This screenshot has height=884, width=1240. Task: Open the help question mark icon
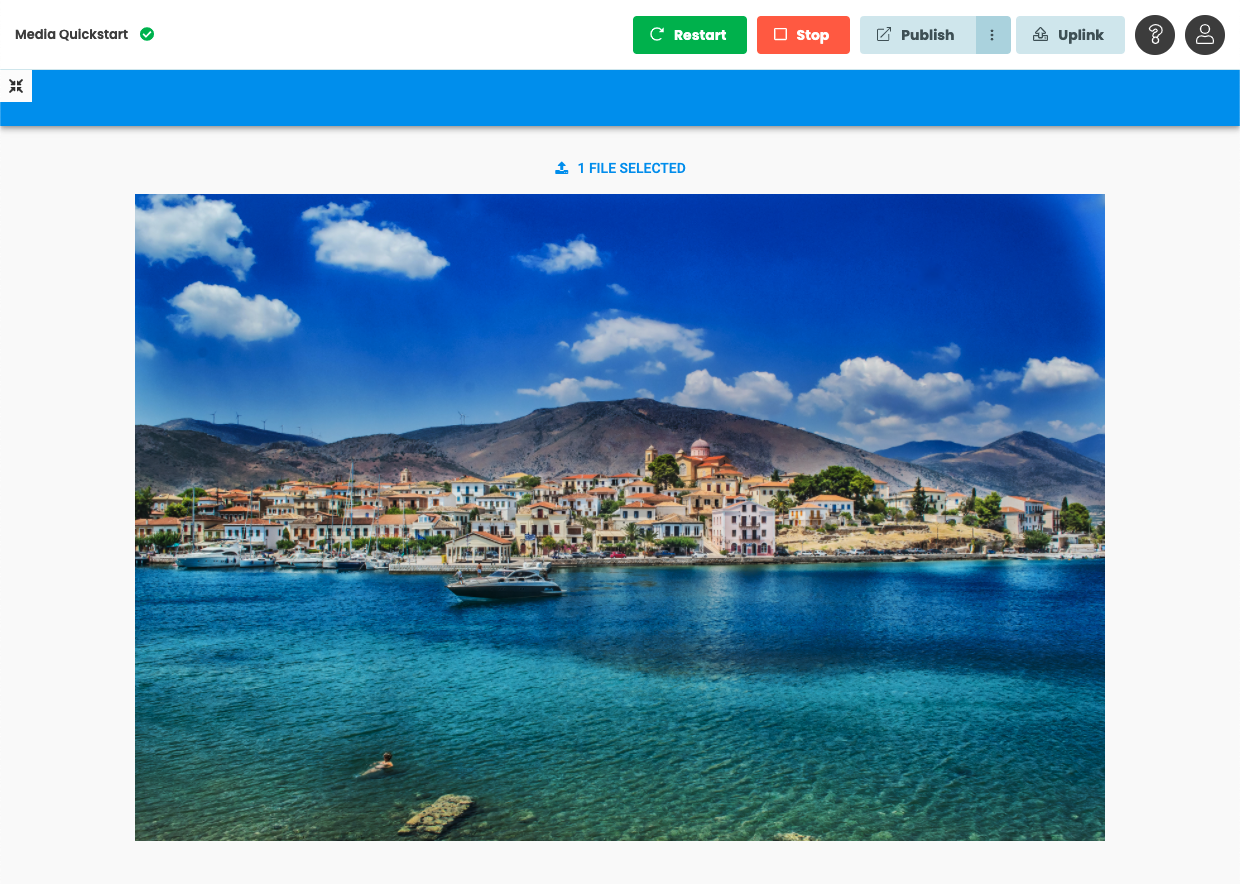(1155, 35)
